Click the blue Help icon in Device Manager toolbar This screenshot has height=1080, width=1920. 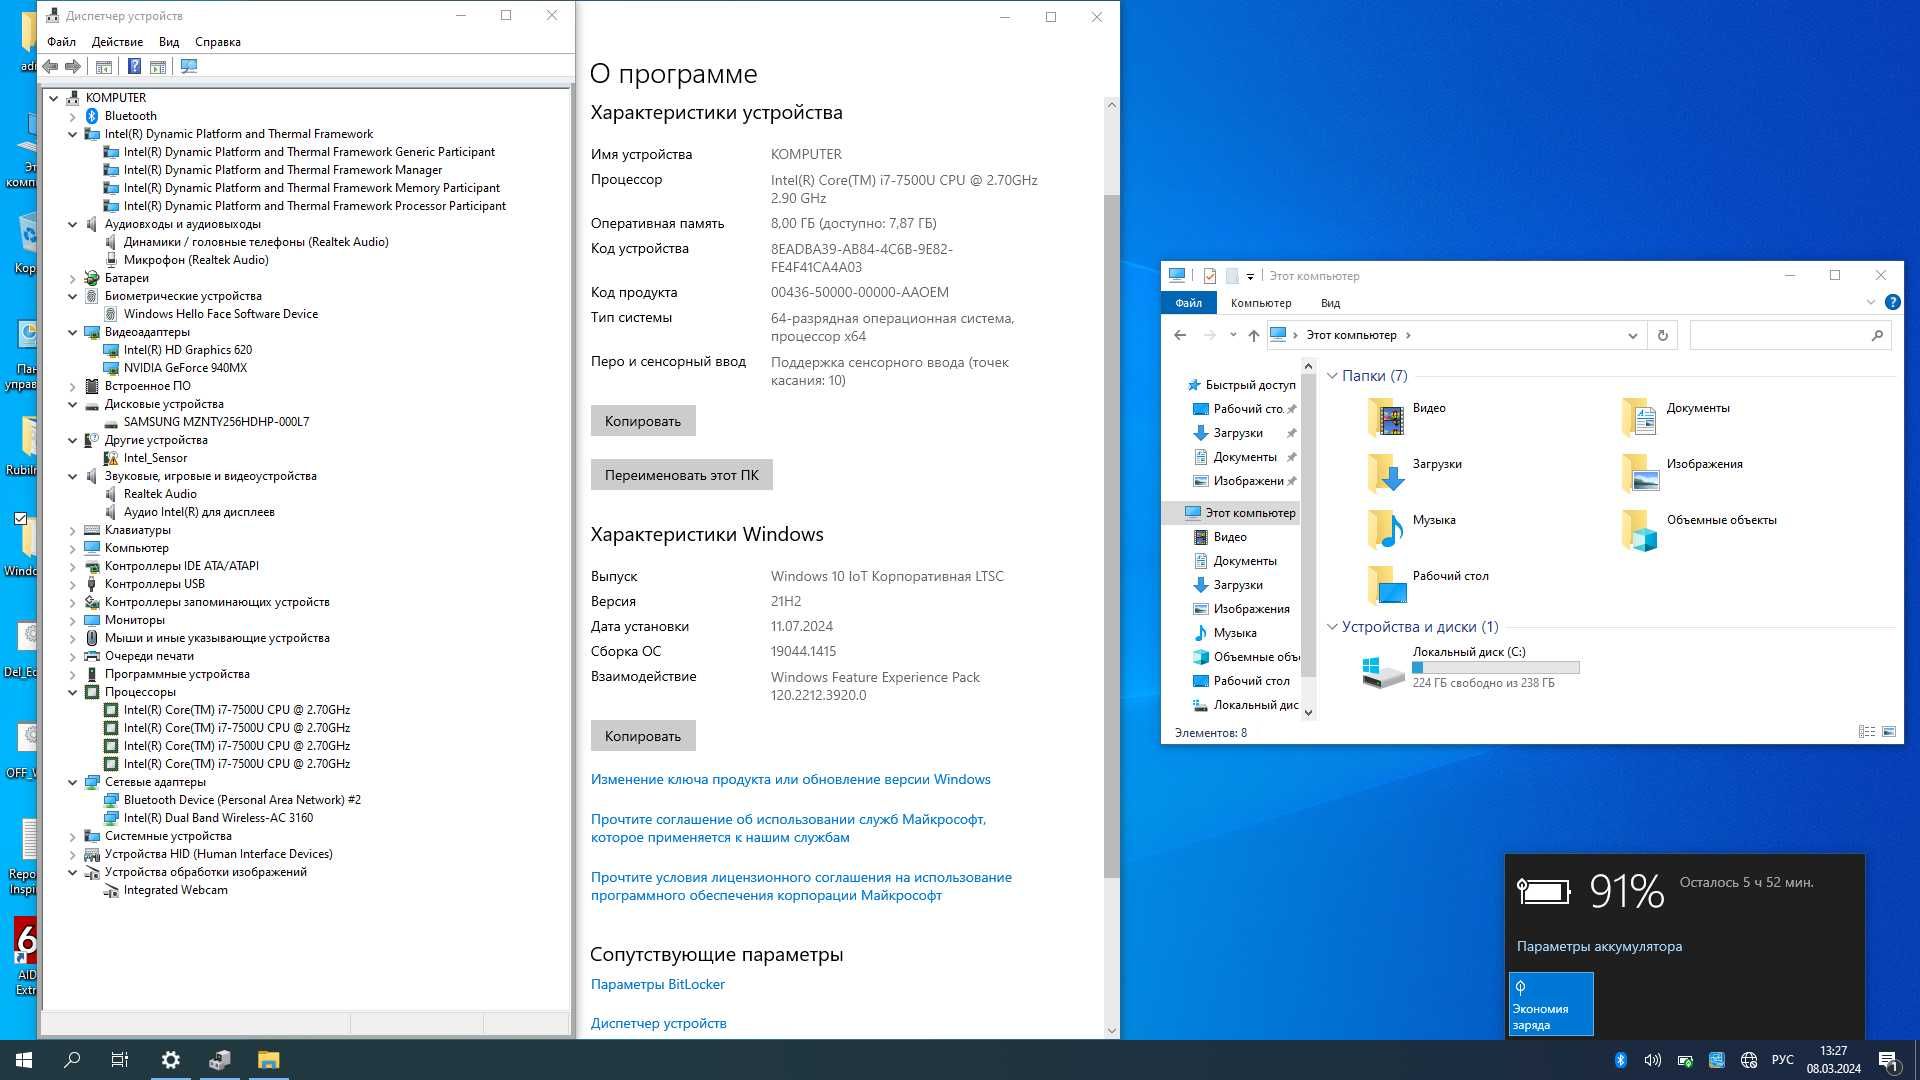pos(134,66)
